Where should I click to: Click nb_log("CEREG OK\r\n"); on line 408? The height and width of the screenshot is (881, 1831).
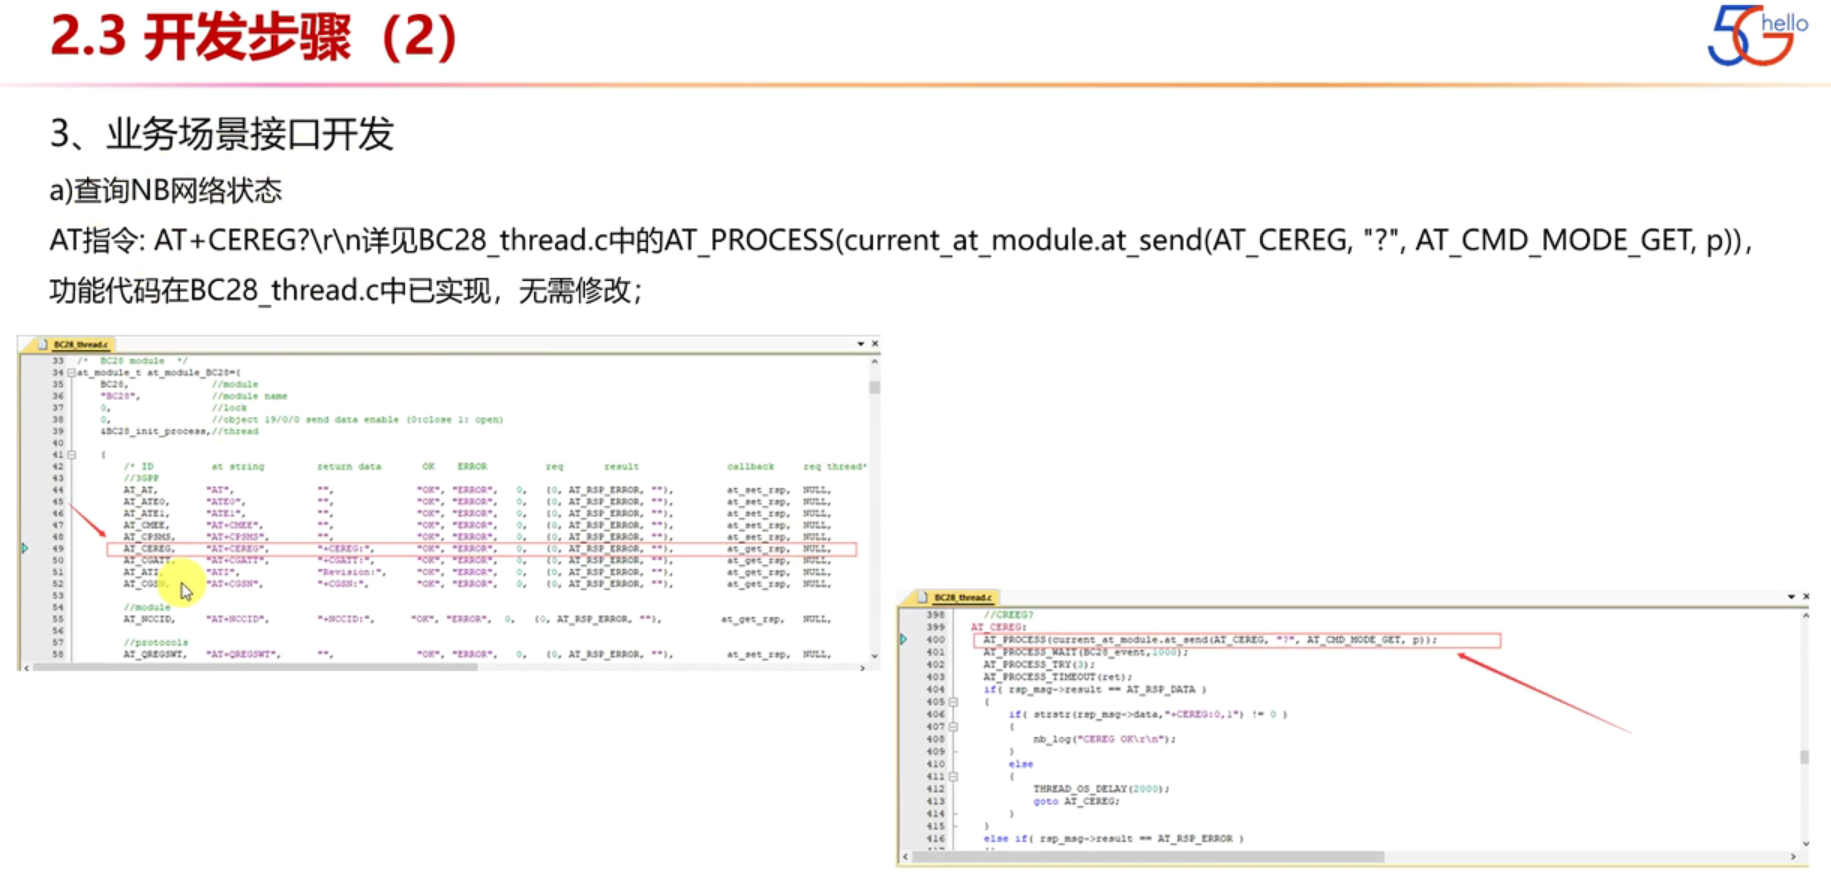pos(1105,739)
